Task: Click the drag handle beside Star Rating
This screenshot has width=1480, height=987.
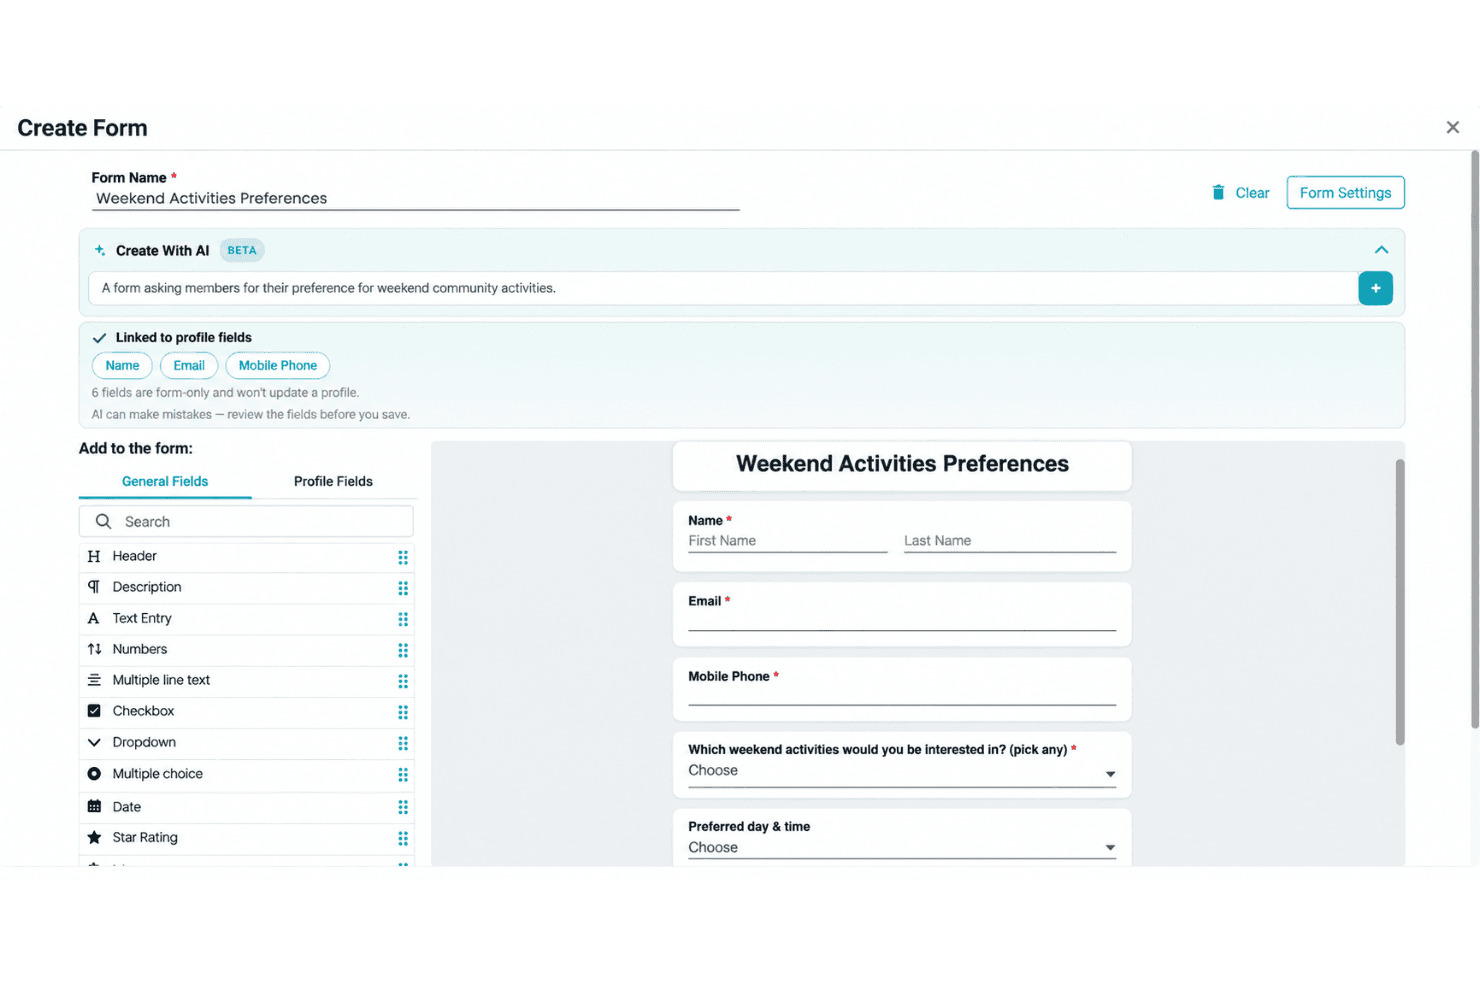Action: [403, 838]
